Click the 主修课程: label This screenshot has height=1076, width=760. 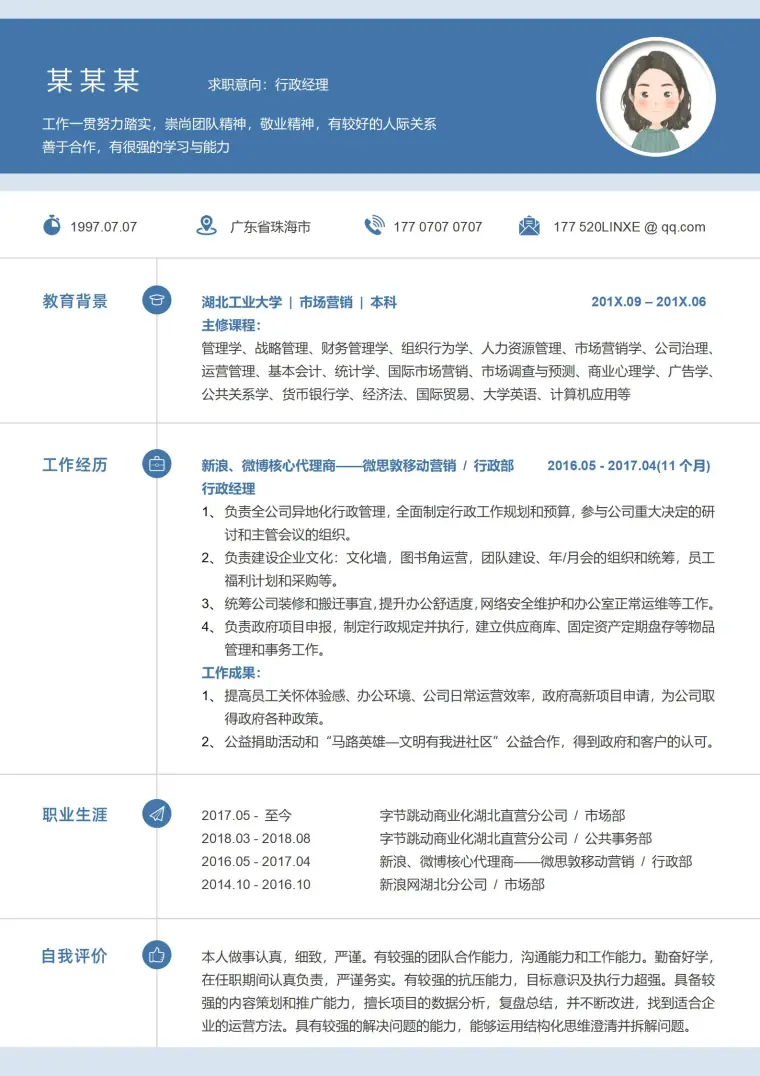pos(231,325)
